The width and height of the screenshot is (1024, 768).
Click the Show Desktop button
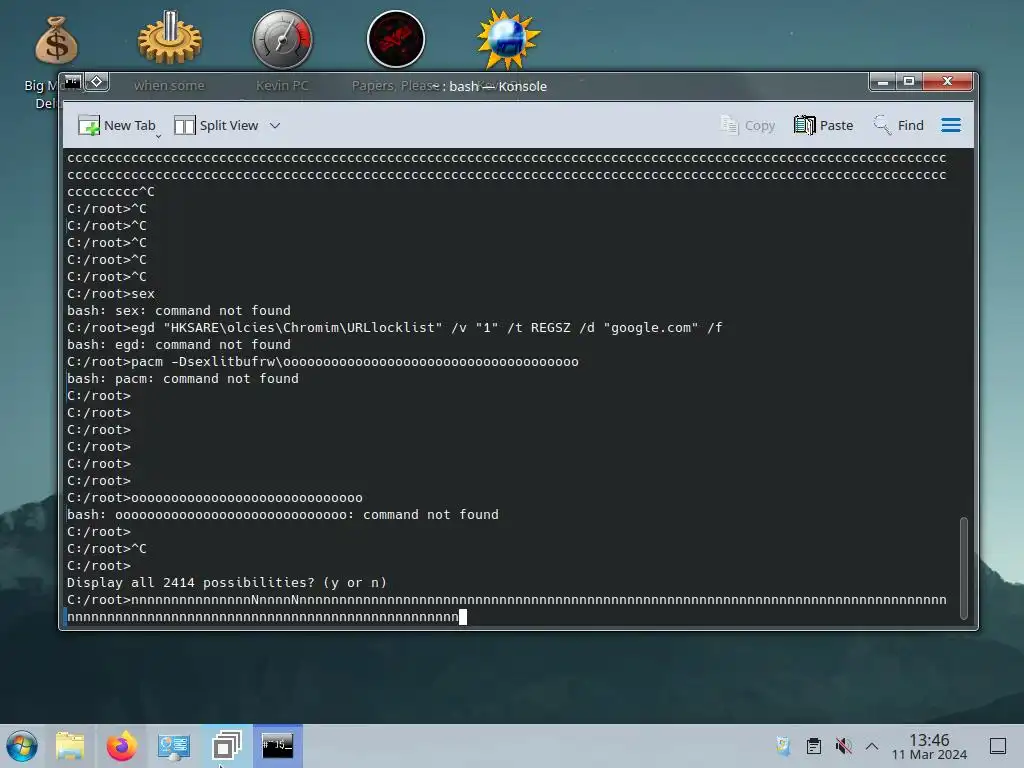pyautogui.click(x=998, y=746)
